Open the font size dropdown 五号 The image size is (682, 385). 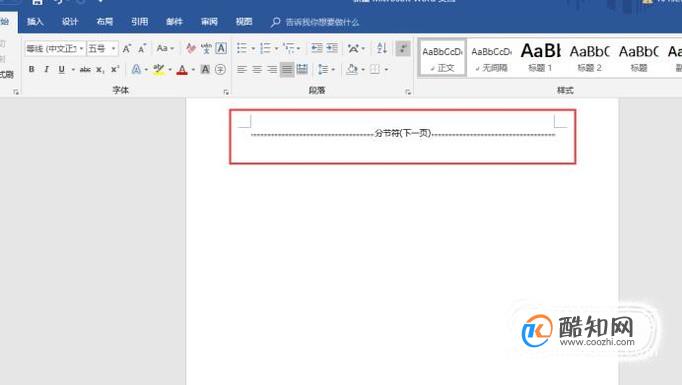[113, 48]
